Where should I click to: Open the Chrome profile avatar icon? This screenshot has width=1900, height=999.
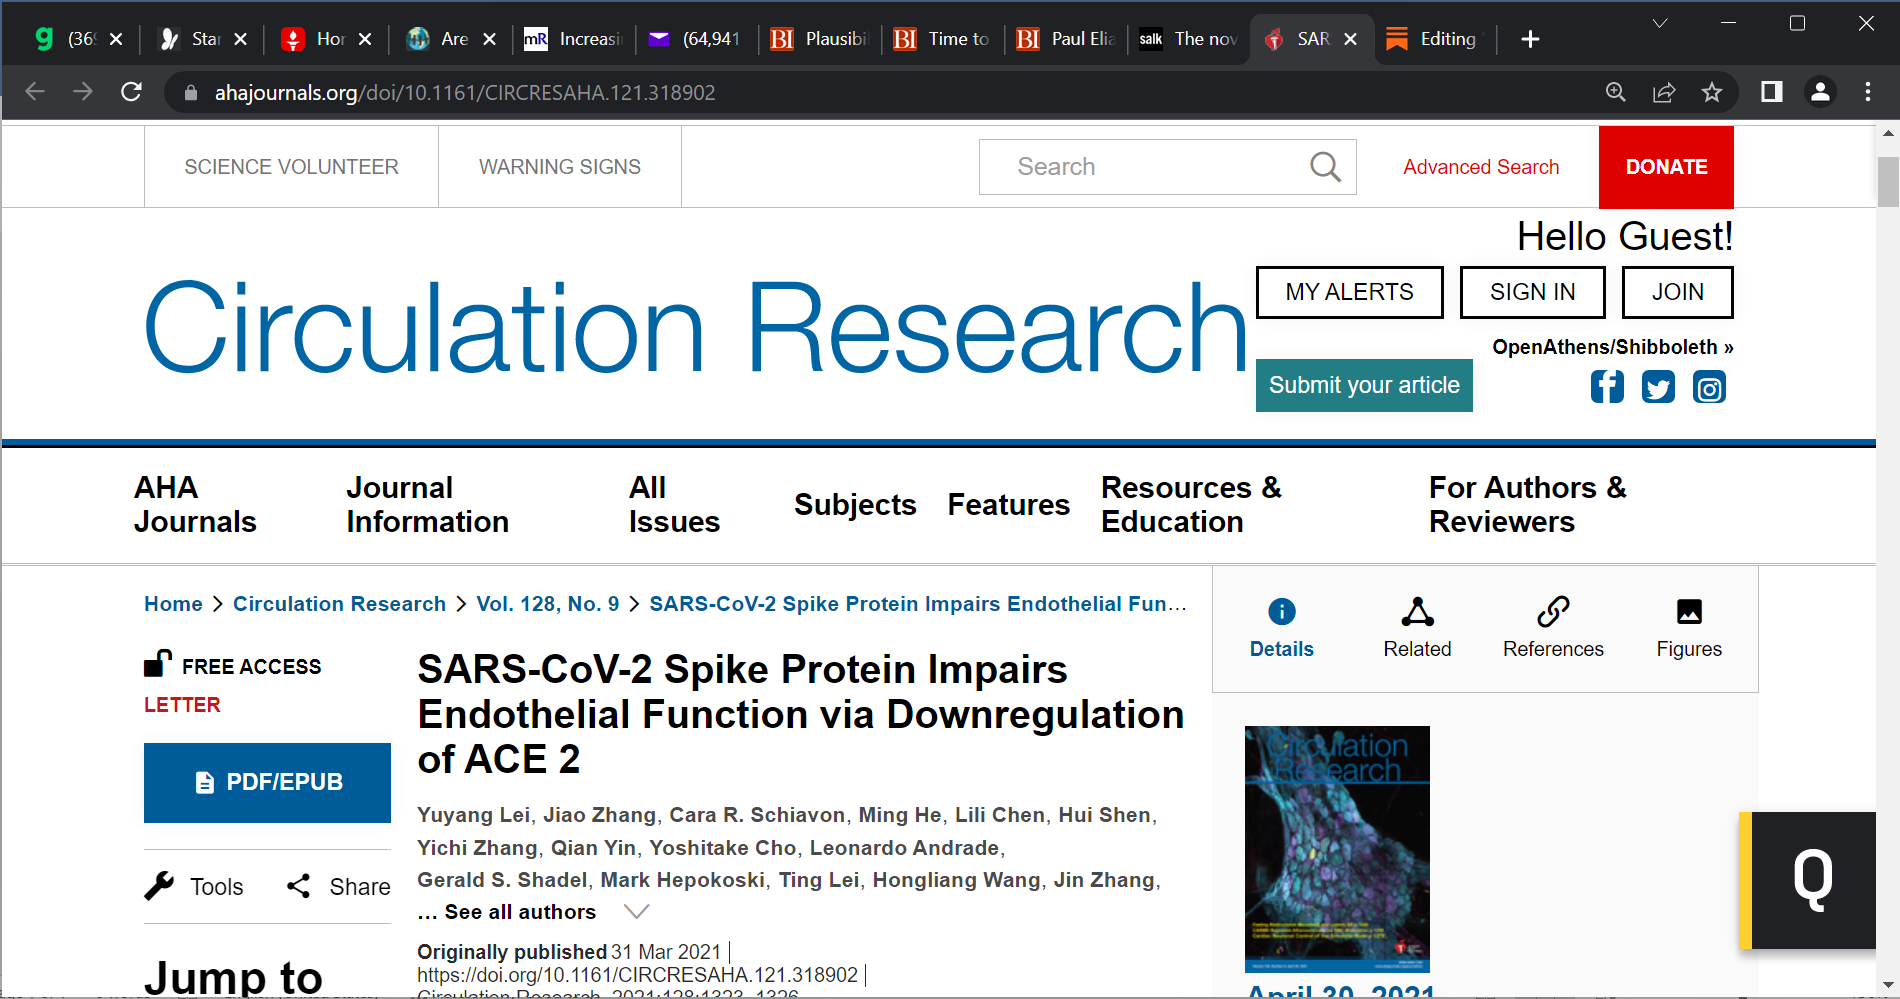coord(1820,92)
